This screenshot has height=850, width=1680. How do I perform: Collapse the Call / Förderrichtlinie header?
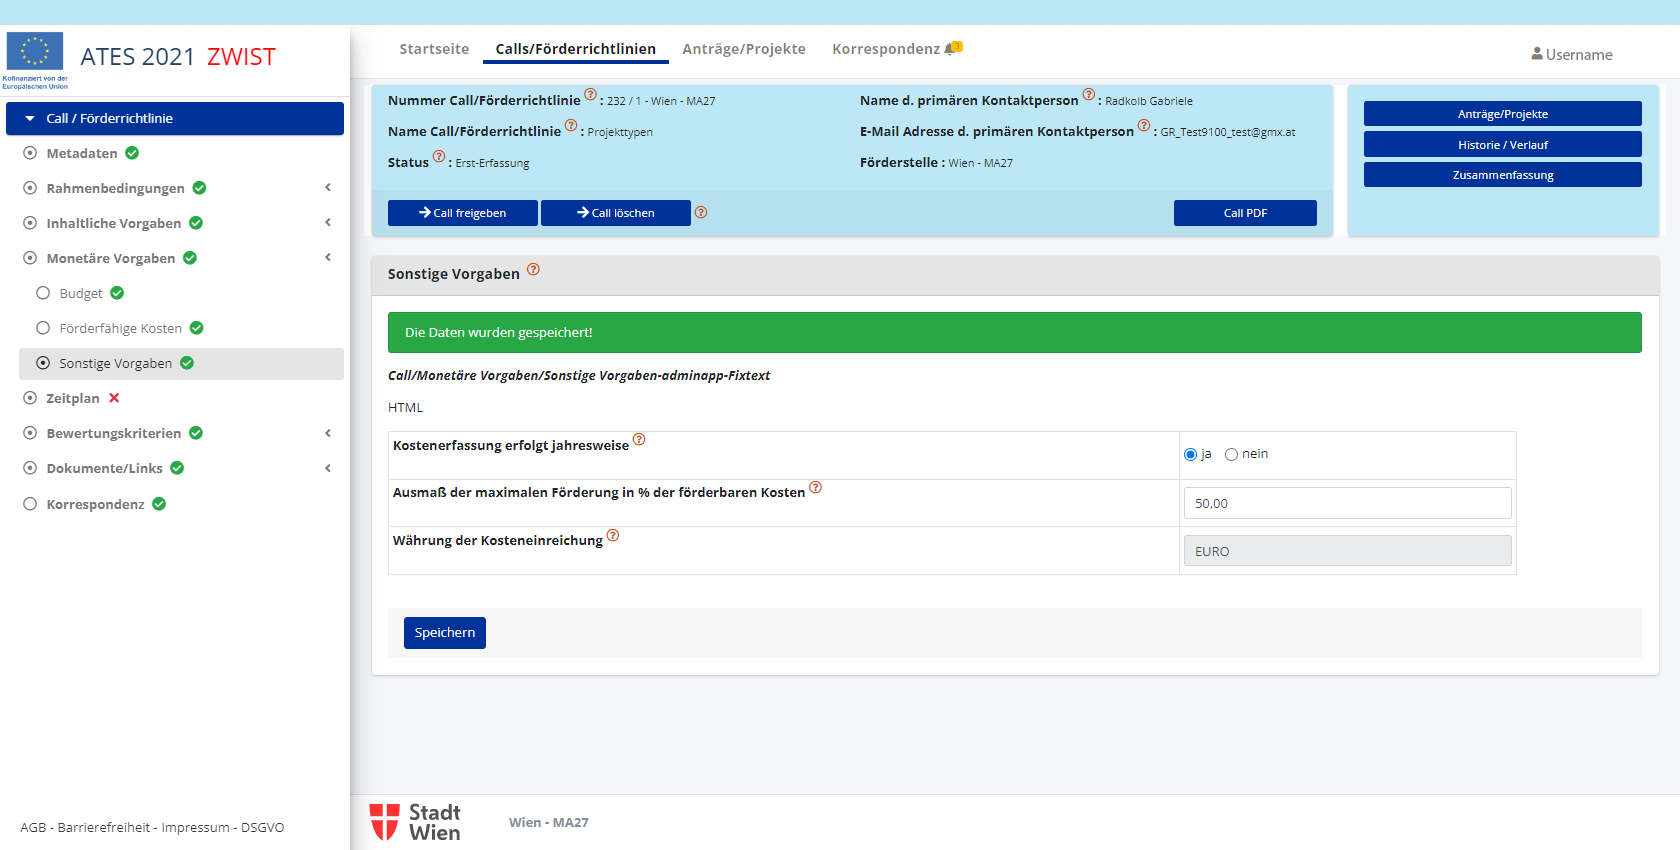[175, 118]
